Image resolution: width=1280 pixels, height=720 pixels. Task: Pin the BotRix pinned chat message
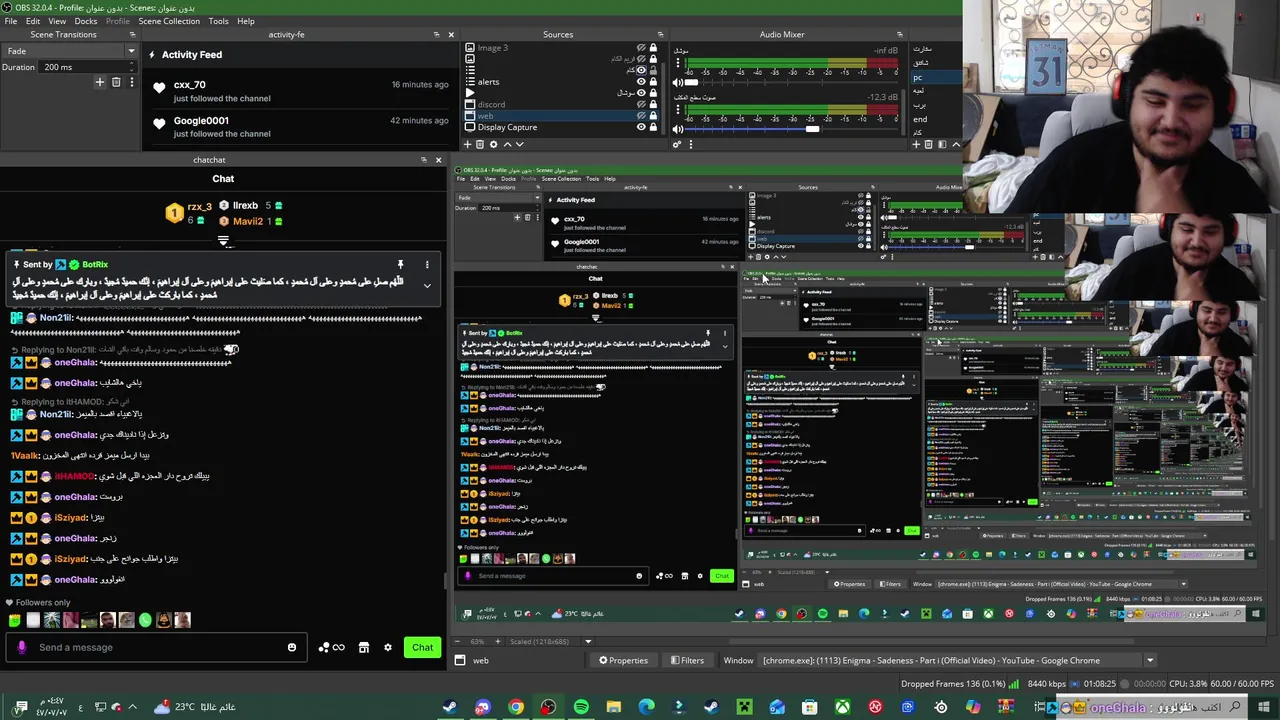(x=400, y=265)
